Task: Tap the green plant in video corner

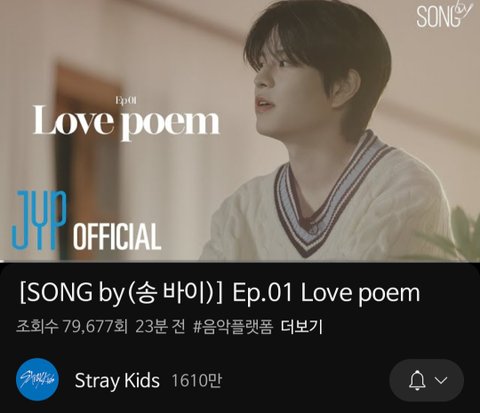Action: [462, 235]
